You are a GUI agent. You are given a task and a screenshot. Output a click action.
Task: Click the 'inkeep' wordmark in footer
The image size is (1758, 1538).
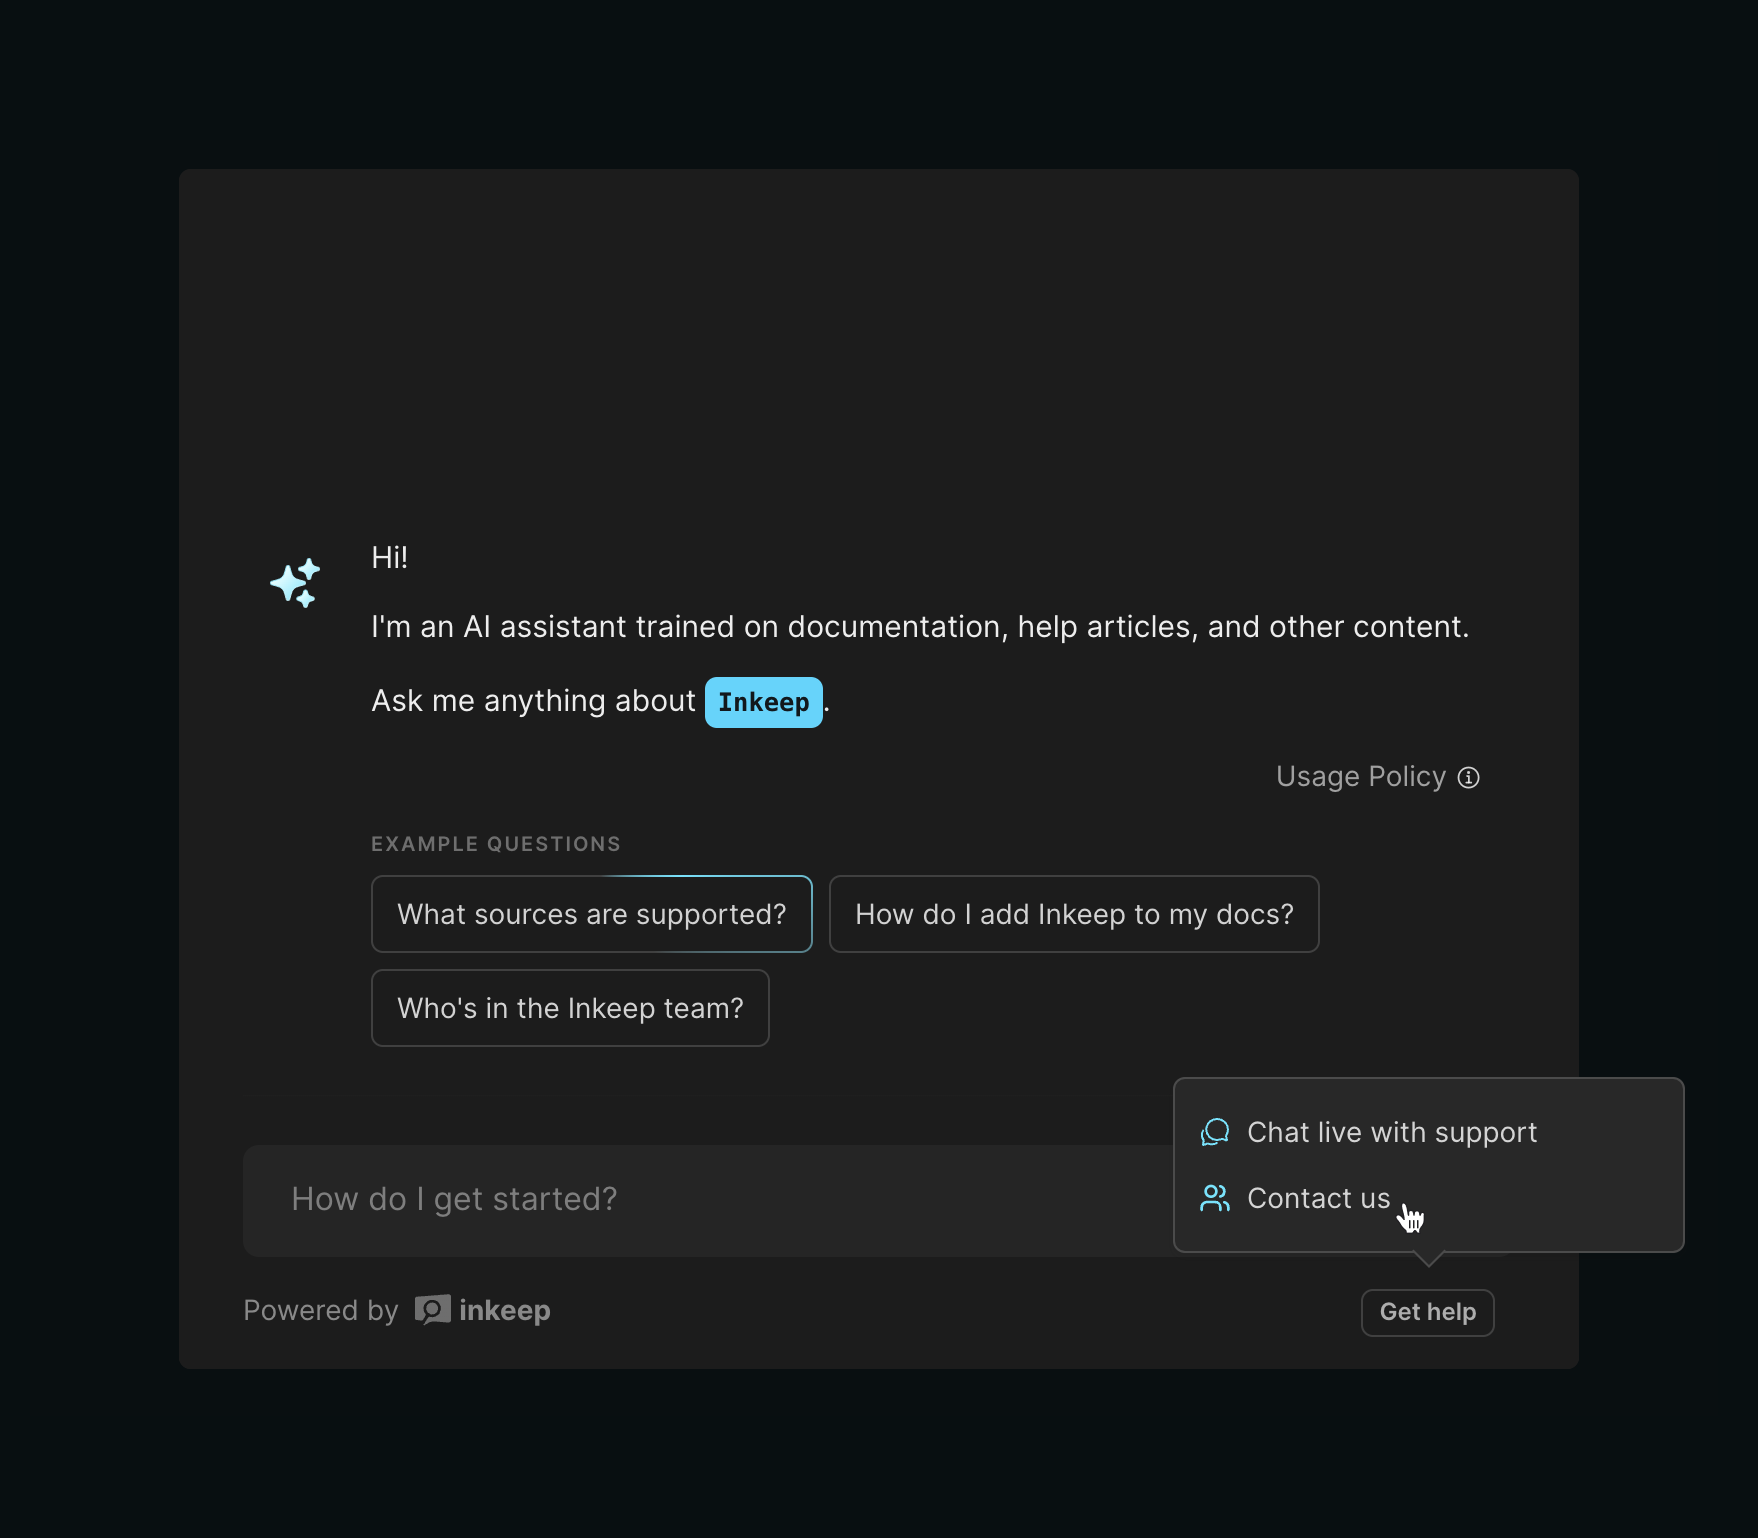click(x=504, y=1310)
